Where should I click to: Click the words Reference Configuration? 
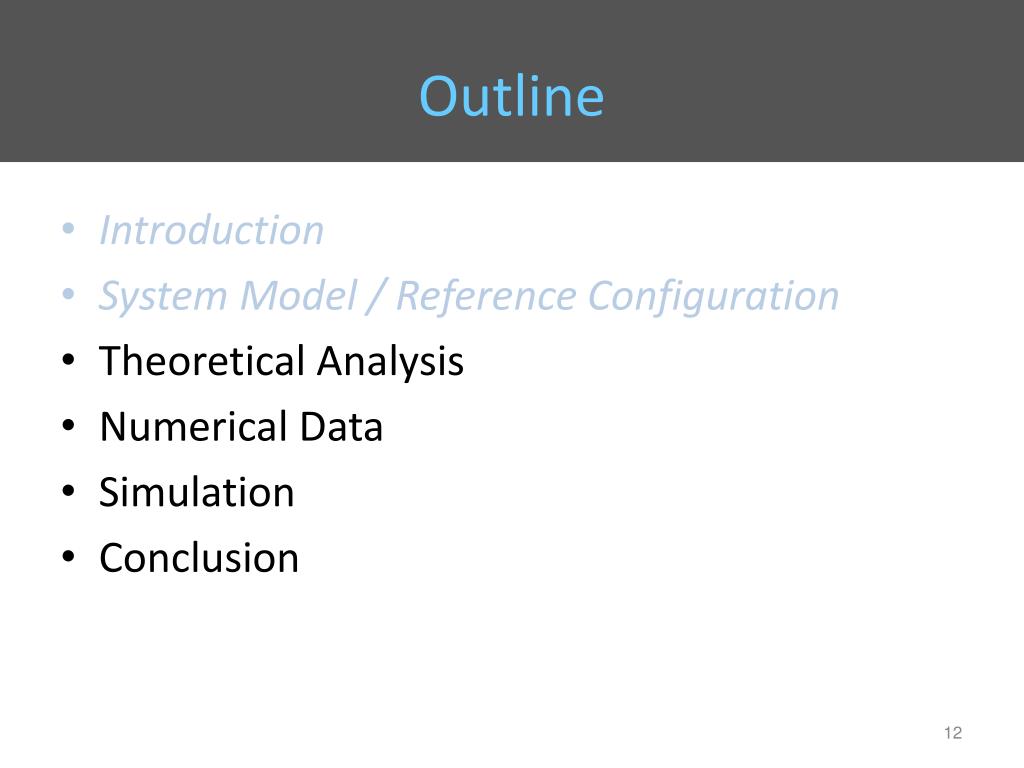click(x=617, y=296)
